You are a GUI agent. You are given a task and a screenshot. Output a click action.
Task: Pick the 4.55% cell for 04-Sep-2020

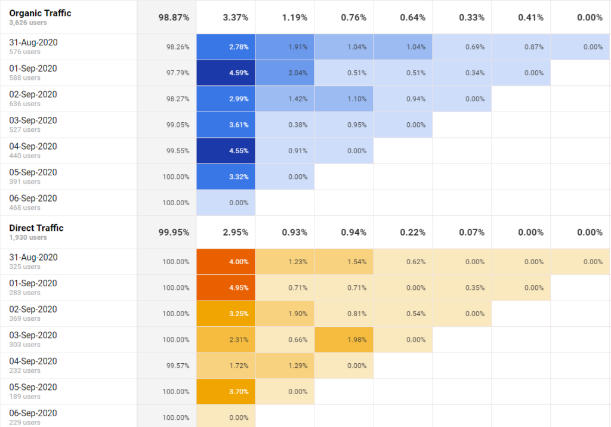coord(225,151)
